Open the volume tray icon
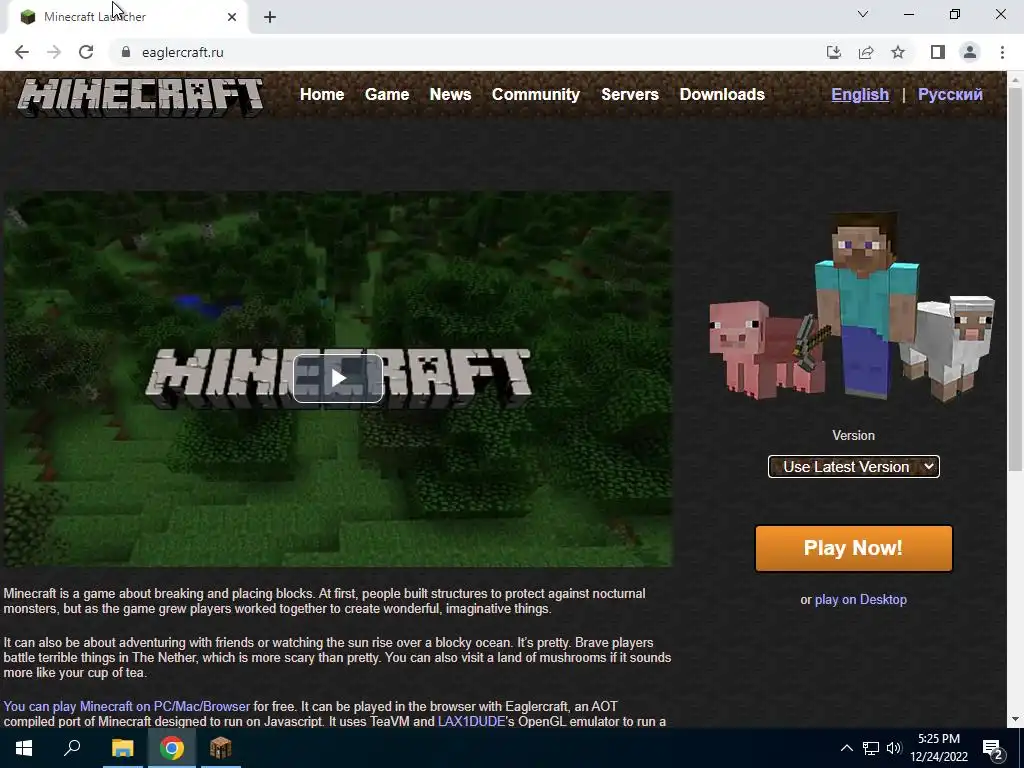The image size is (1024, 768). tap(894, 748)
